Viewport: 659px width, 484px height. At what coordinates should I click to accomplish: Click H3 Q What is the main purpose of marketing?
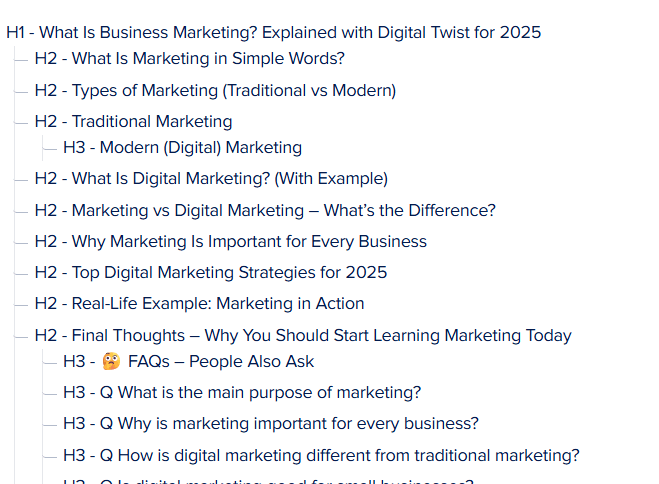[x=242, y=392]
